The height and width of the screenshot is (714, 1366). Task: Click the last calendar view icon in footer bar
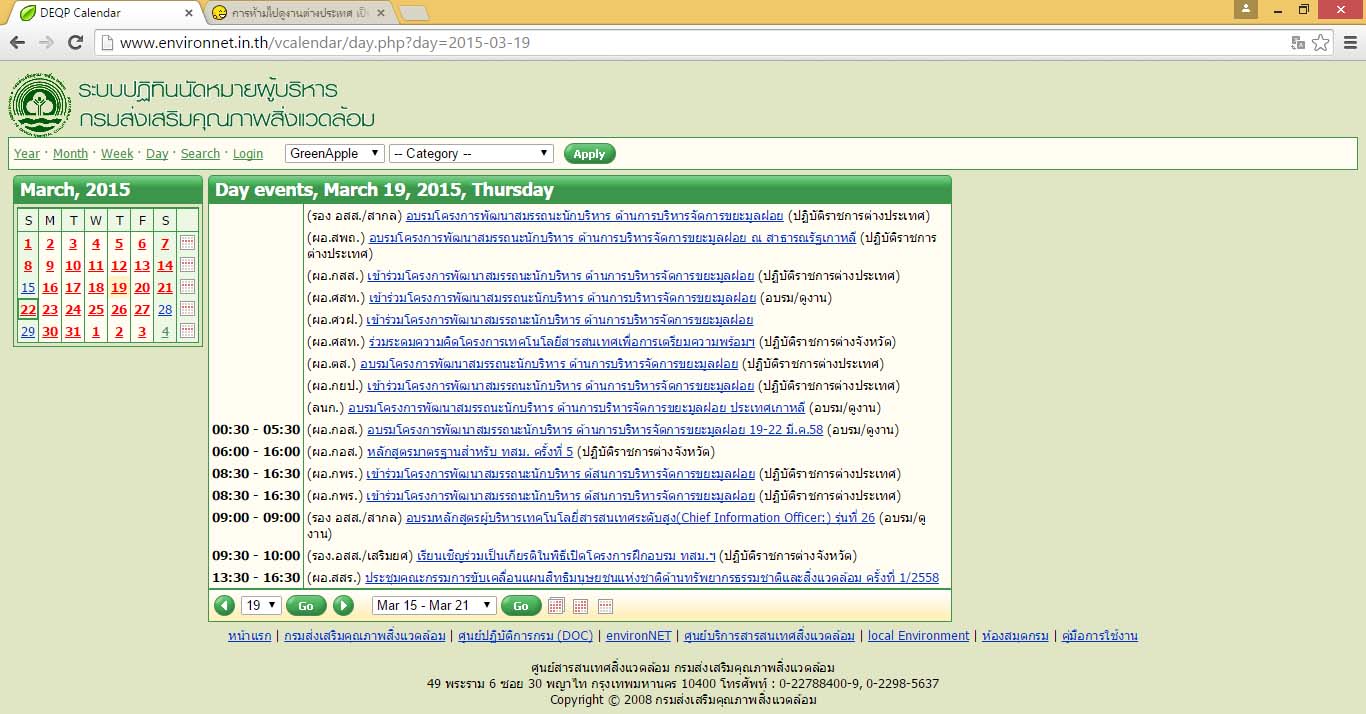[605, 605]
